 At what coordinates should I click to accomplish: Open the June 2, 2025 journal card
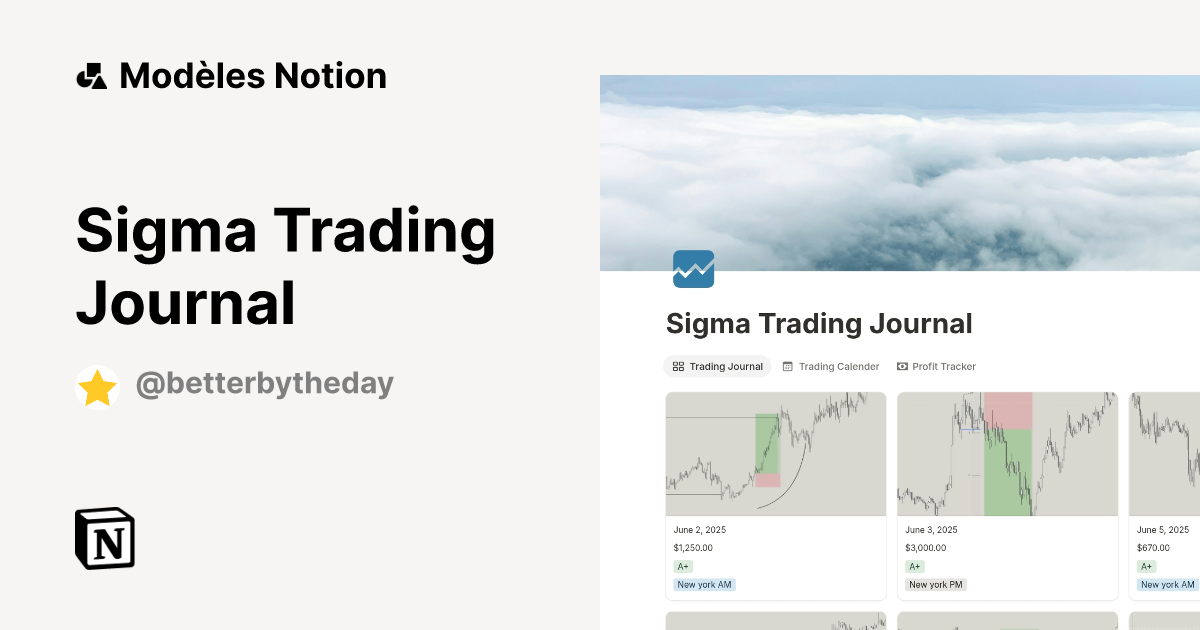(x=775, y=453)
